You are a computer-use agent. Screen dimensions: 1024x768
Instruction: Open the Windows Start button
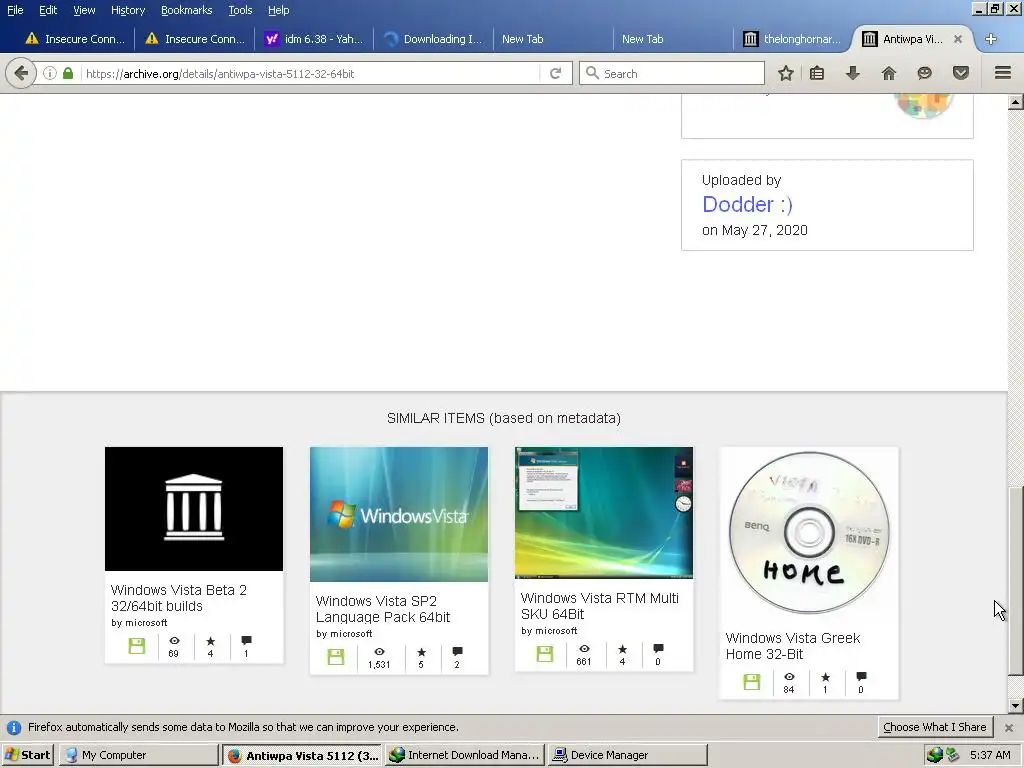pos(28,755)
